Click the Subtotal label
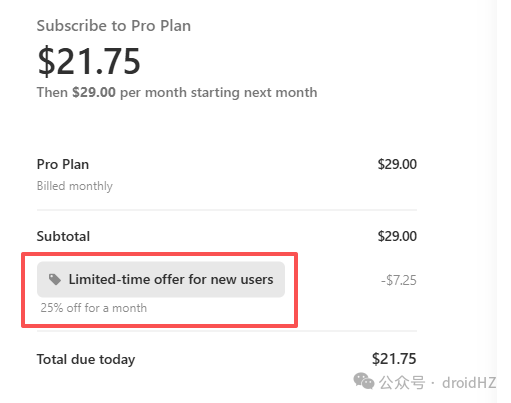This screenshot has height=403, width=511. (63, 236)
